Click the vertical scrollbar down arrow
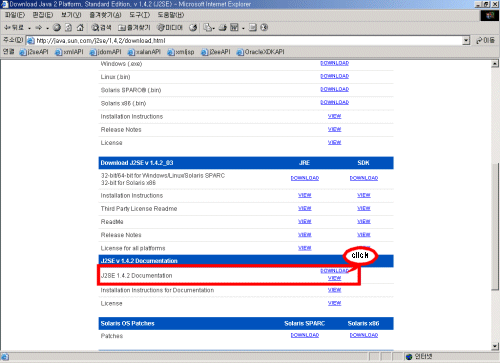The width and height of the screenshot is (500, 363). point(495,347)
